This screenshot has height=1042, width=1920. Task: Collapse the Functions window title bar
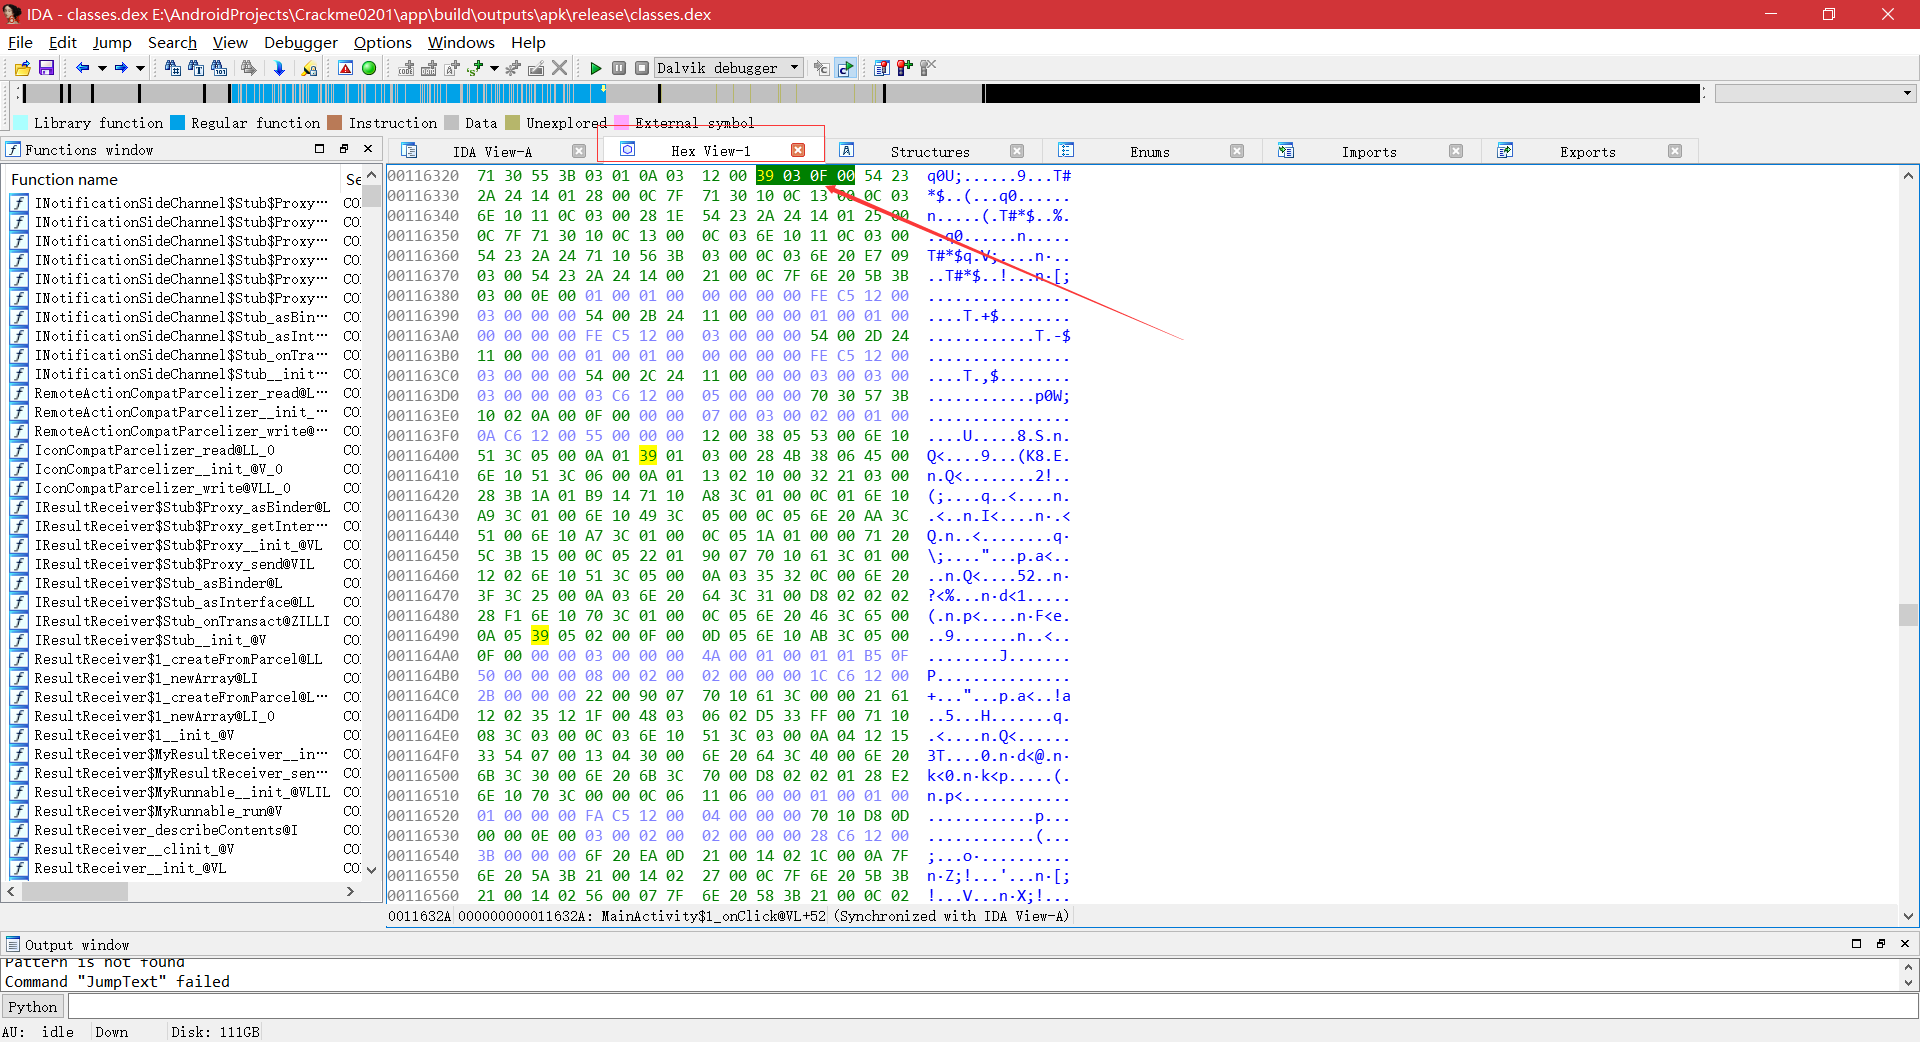(319, 148)
